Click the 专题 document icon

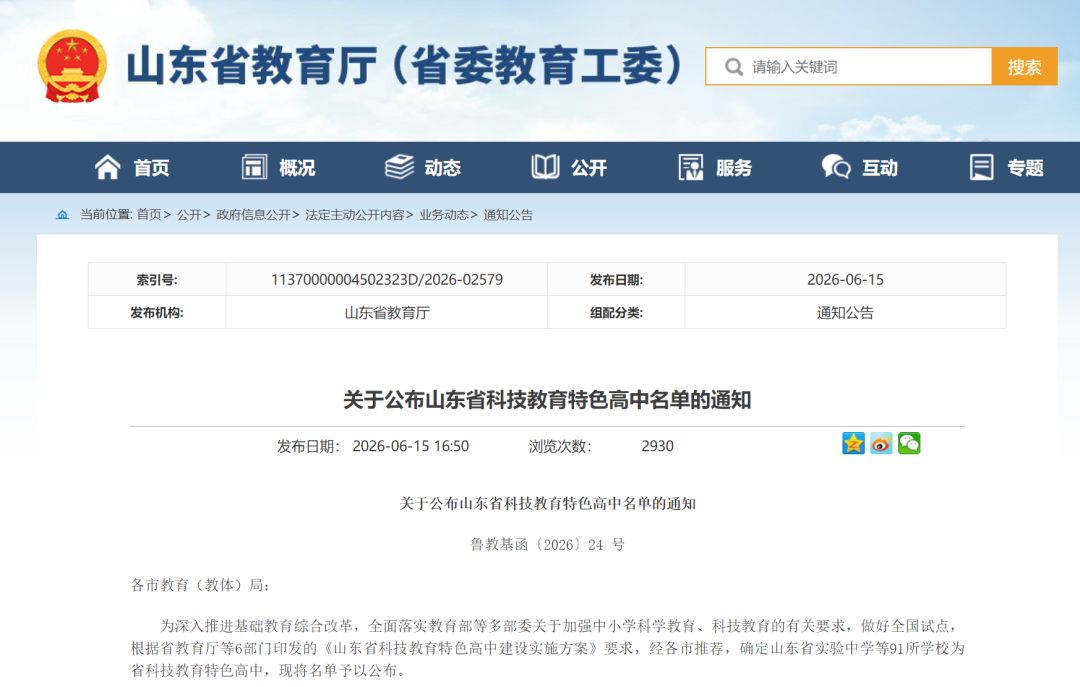click(982, 167)
